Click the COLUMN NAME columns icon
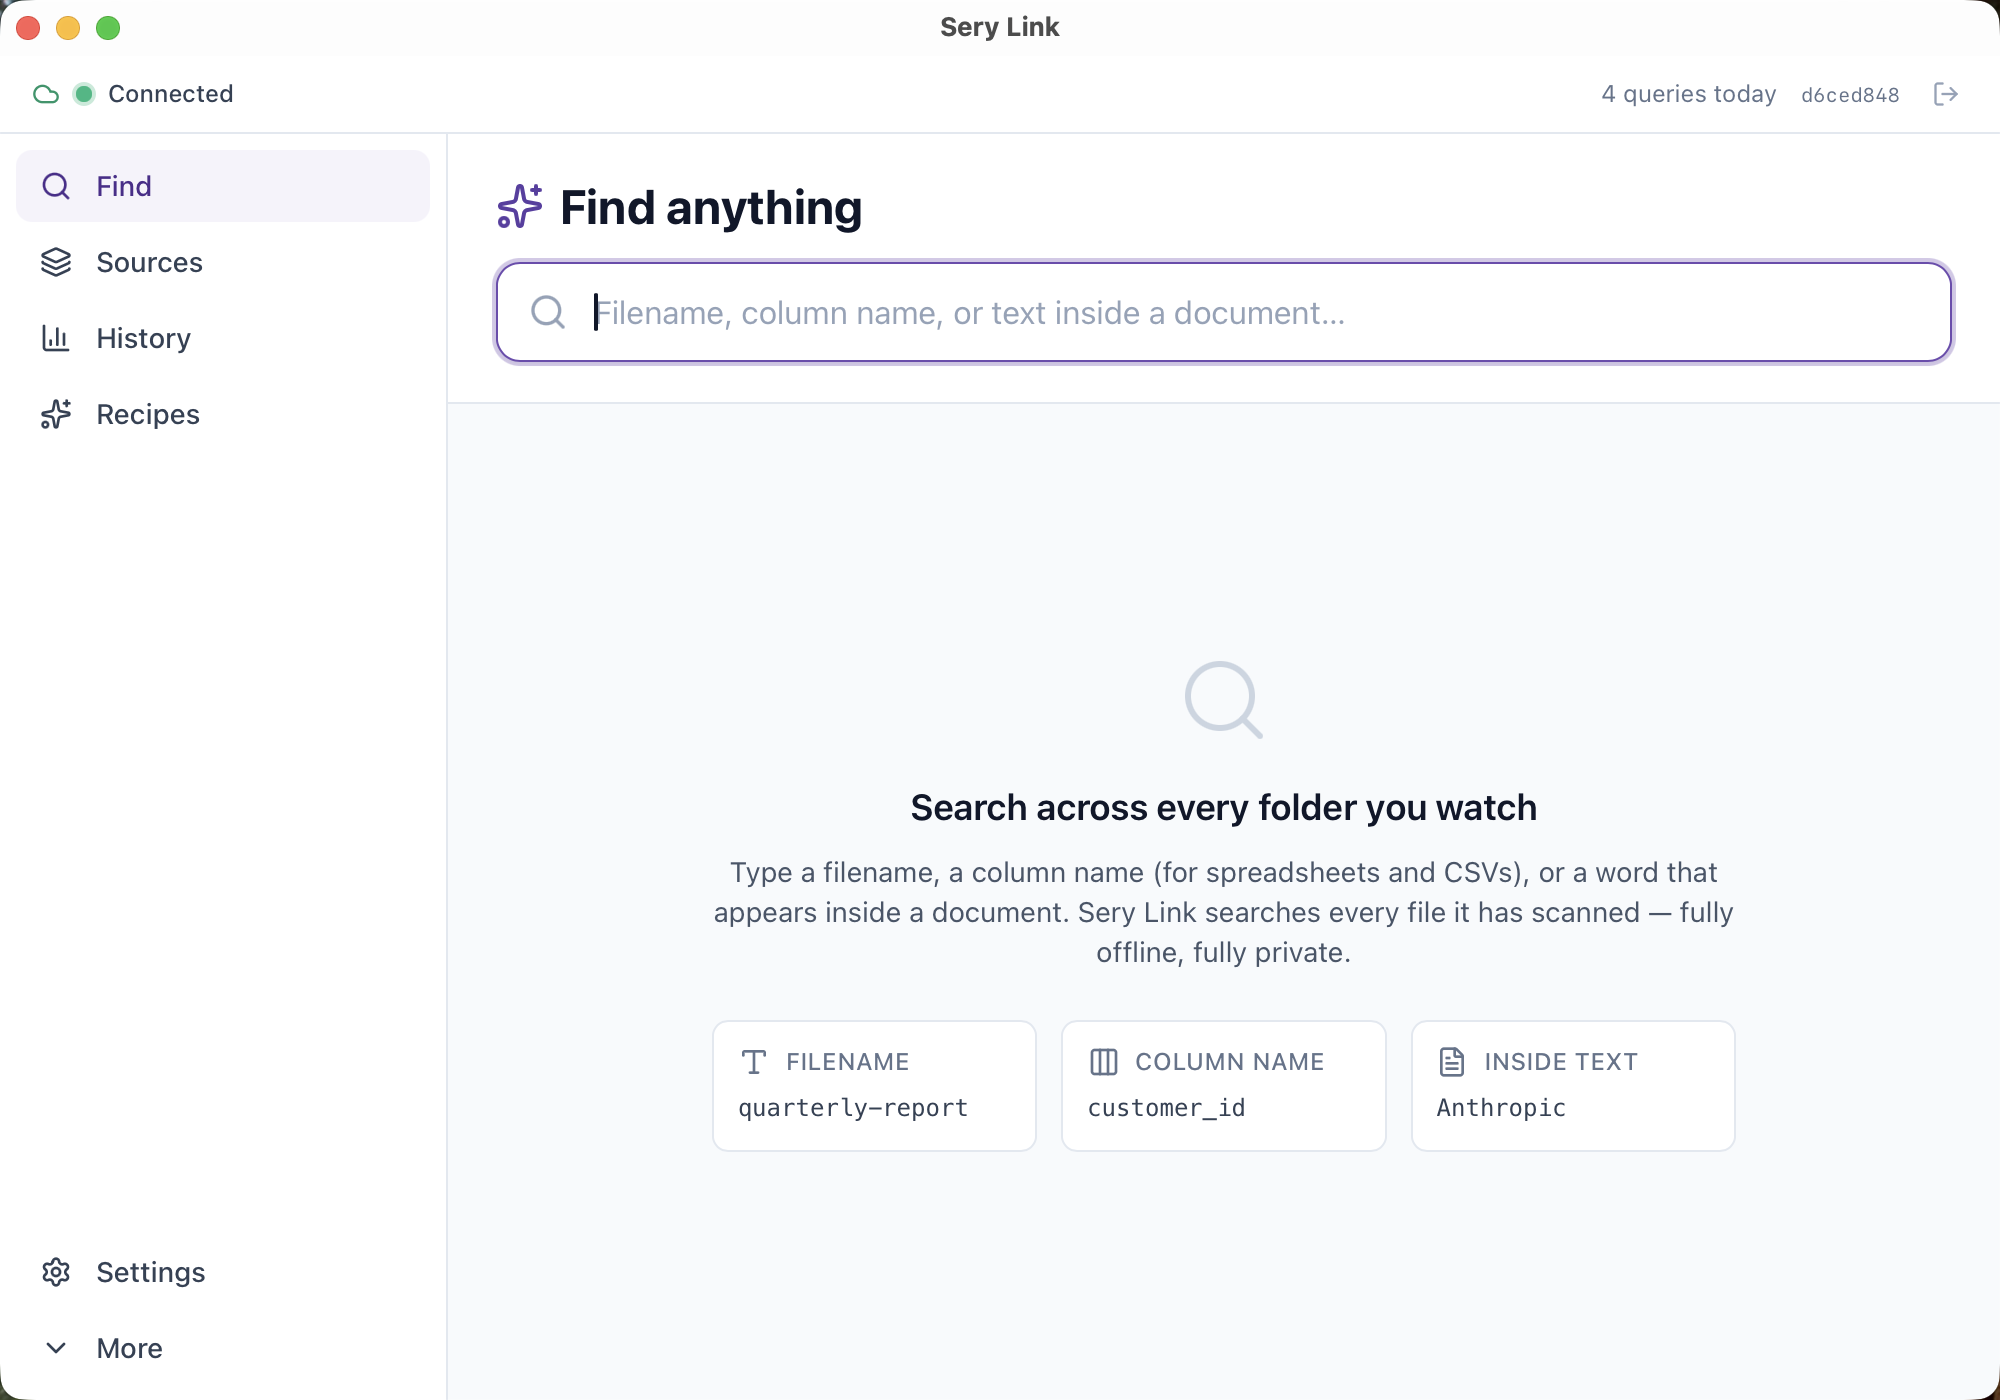 [x=1104, y=1062]
